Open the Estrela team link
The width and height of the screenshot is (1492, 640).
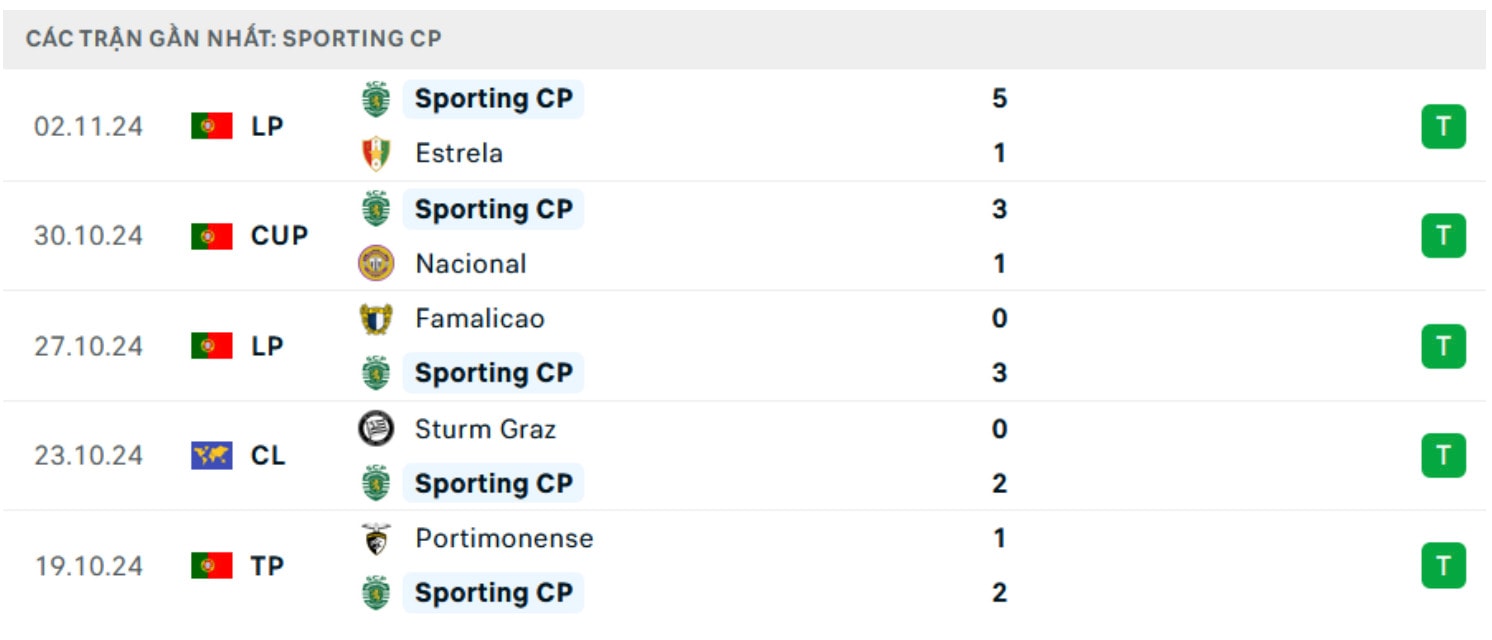click(459, 153)
